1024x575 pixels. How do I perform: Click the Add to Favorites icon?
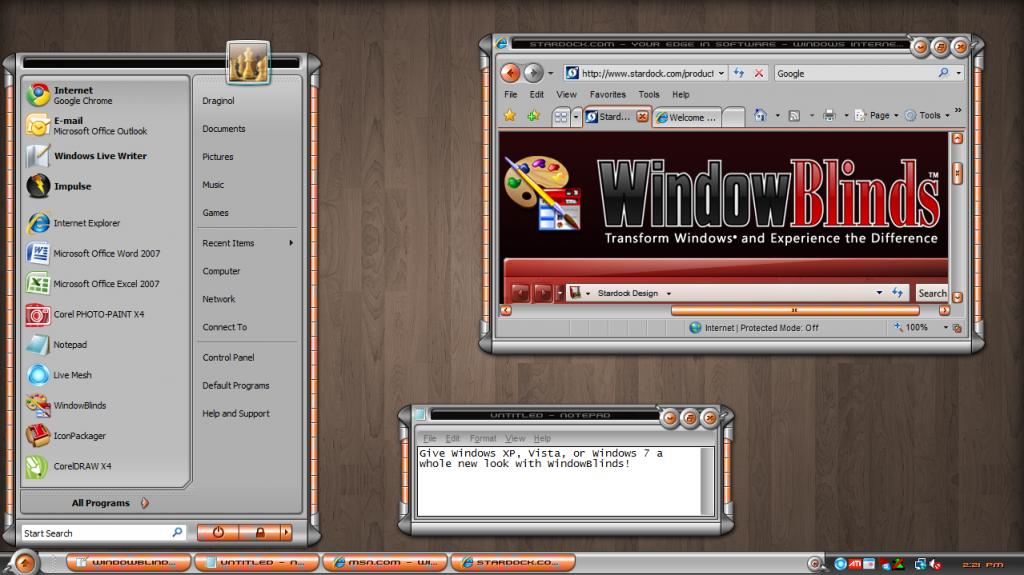(x=533, y=116)
